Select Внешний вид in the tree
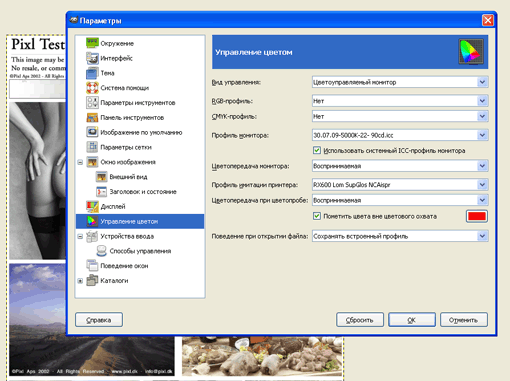The image size is (510, 381). (128, 177)
